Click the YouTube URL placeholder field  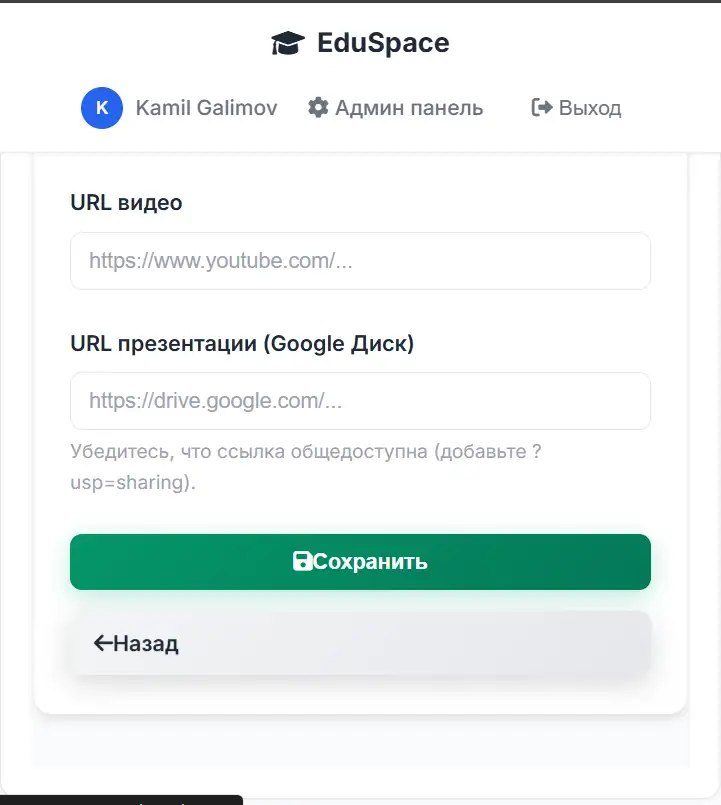pos(360,261)
